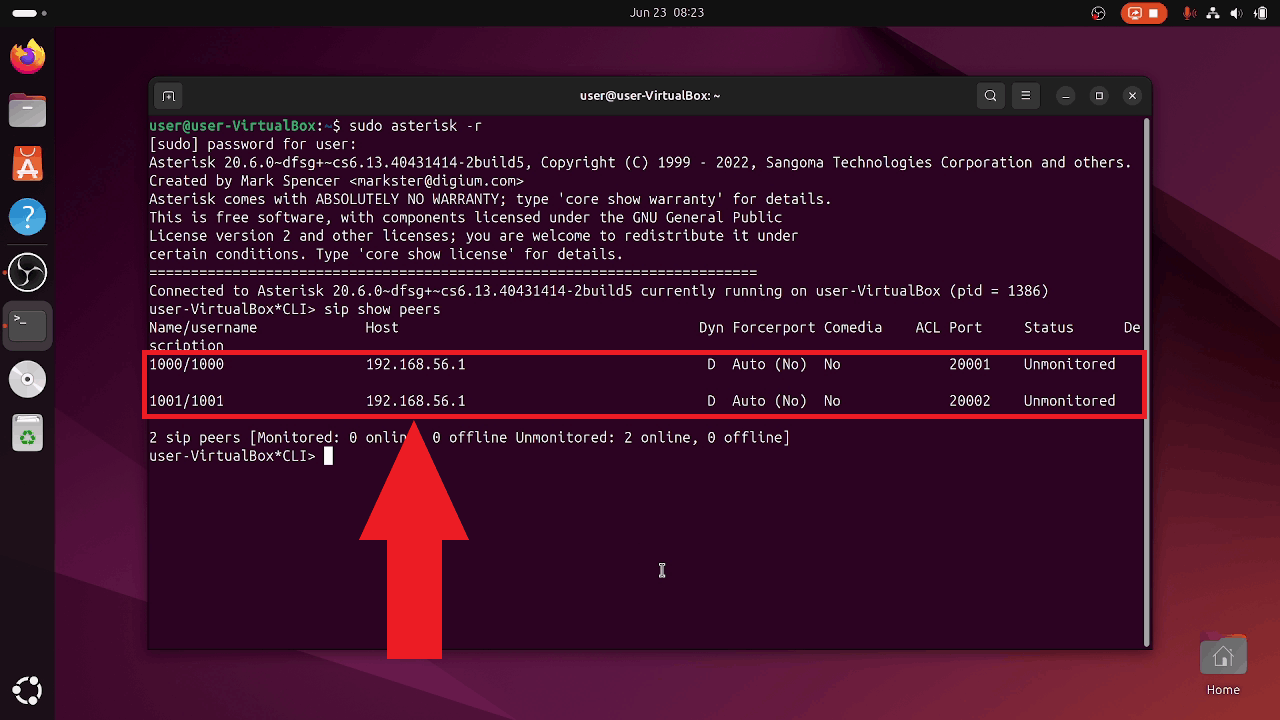This screenshot has width=1280, height=720.
Task: Click the Status column header
Action: click(1048, 328)
